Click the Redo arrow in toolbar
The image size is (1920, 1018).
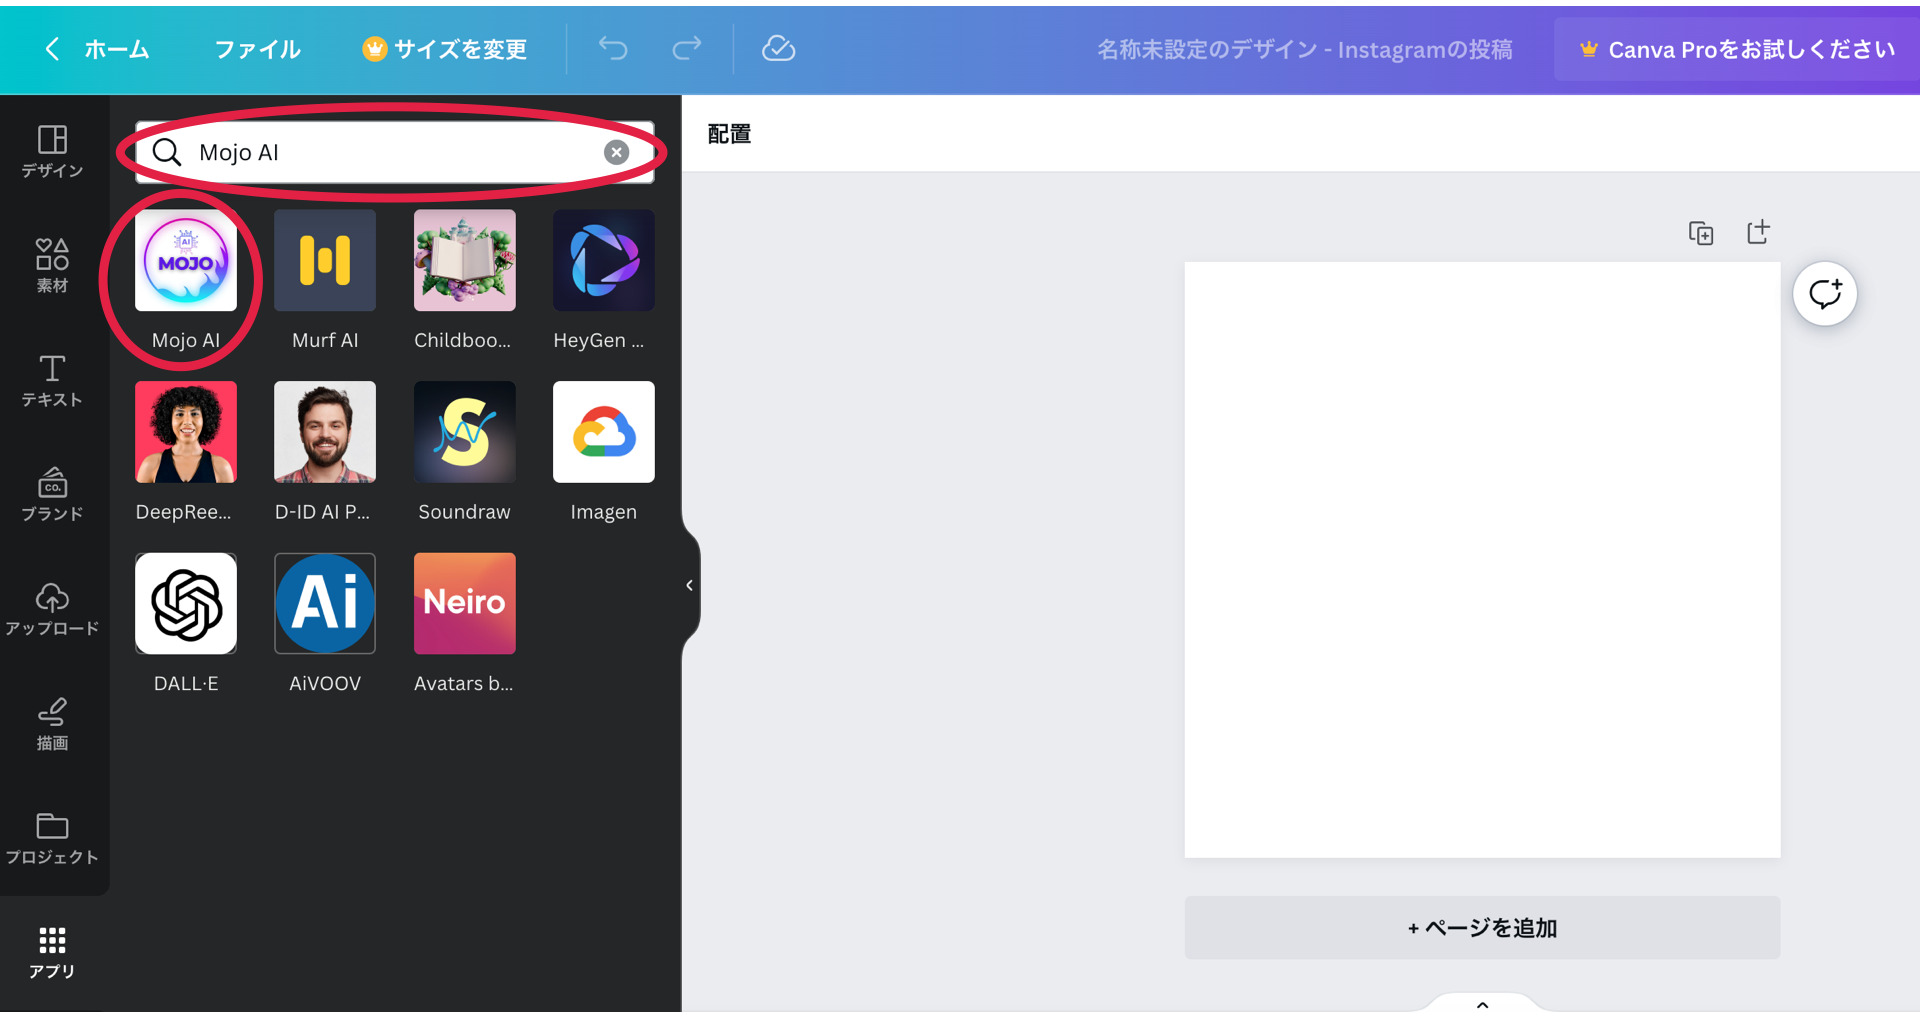(687, 49)
